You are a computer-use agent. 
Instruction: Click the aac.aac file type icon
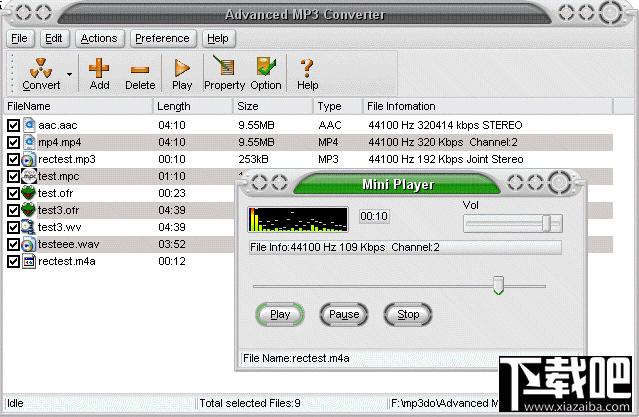[29, 125]
